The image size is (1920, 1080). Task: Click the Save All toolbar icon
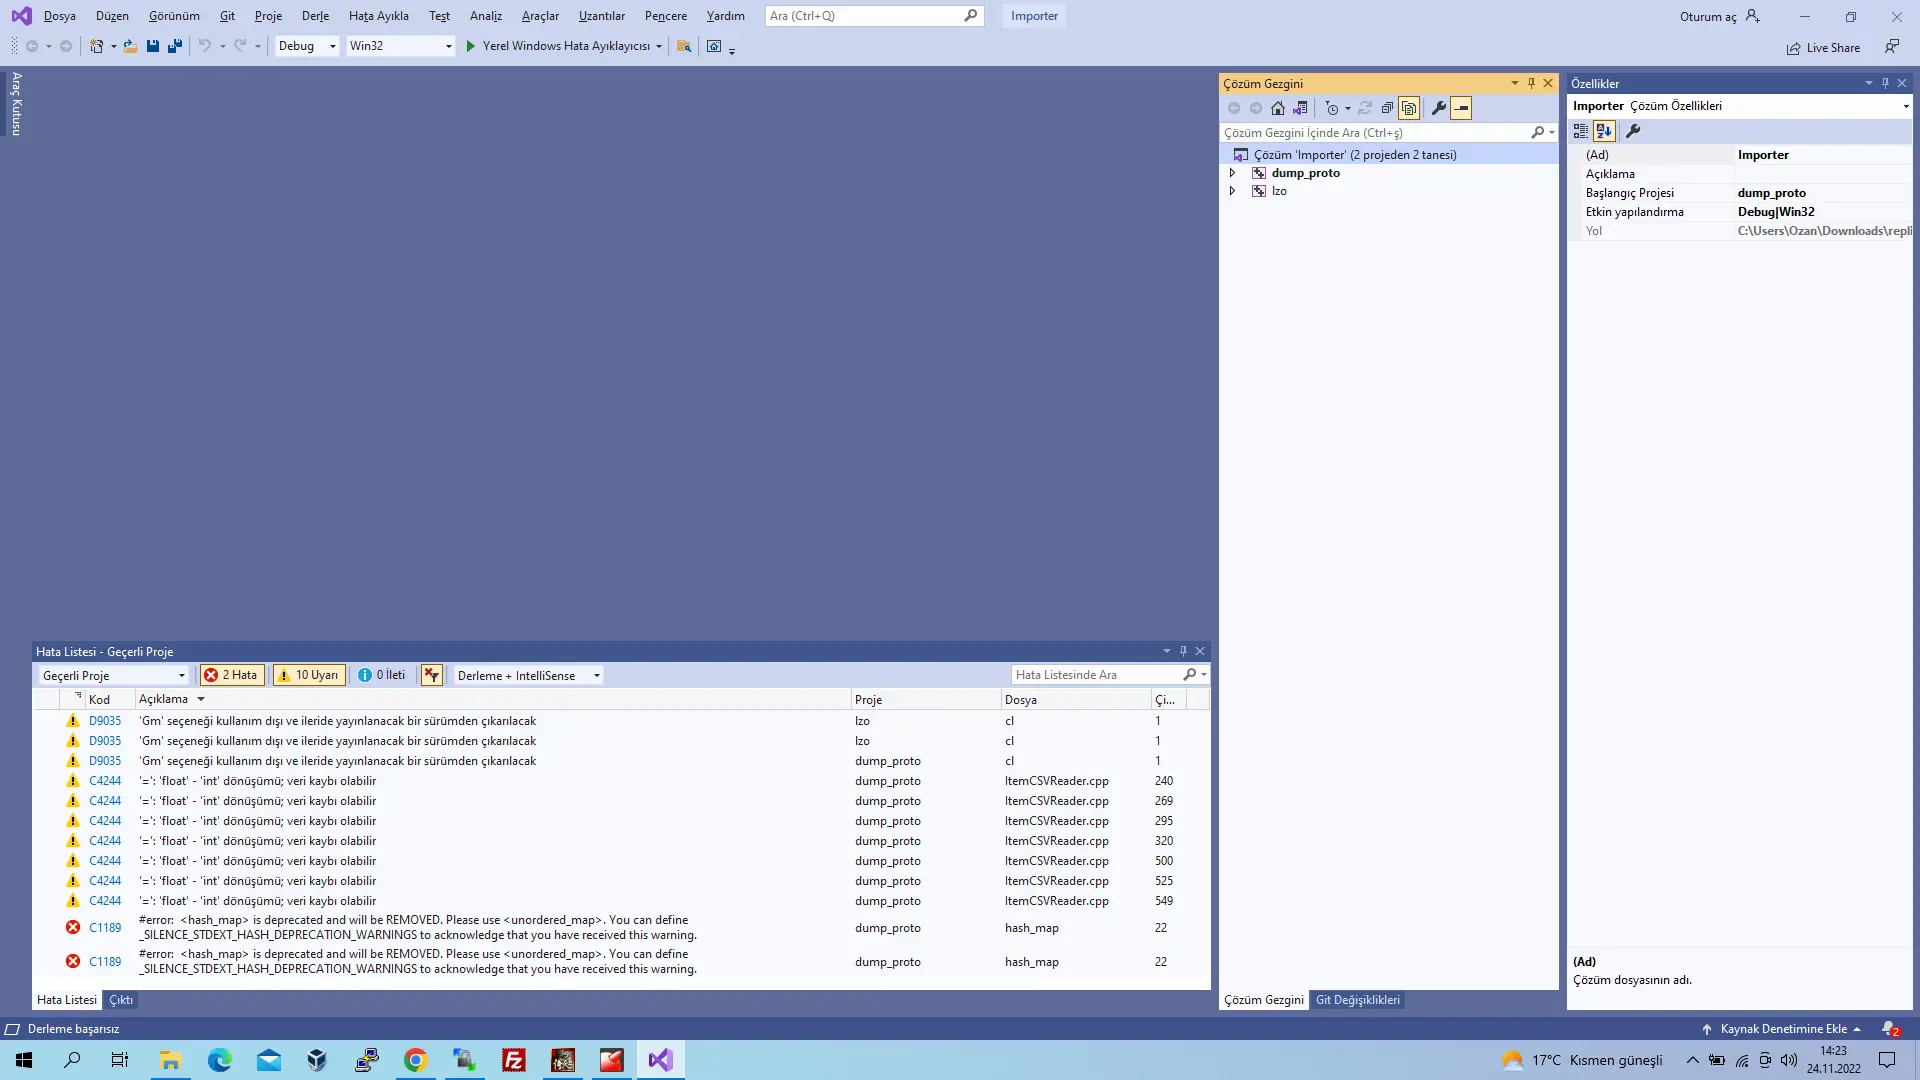pyautogui.click(x=175, y=46)
